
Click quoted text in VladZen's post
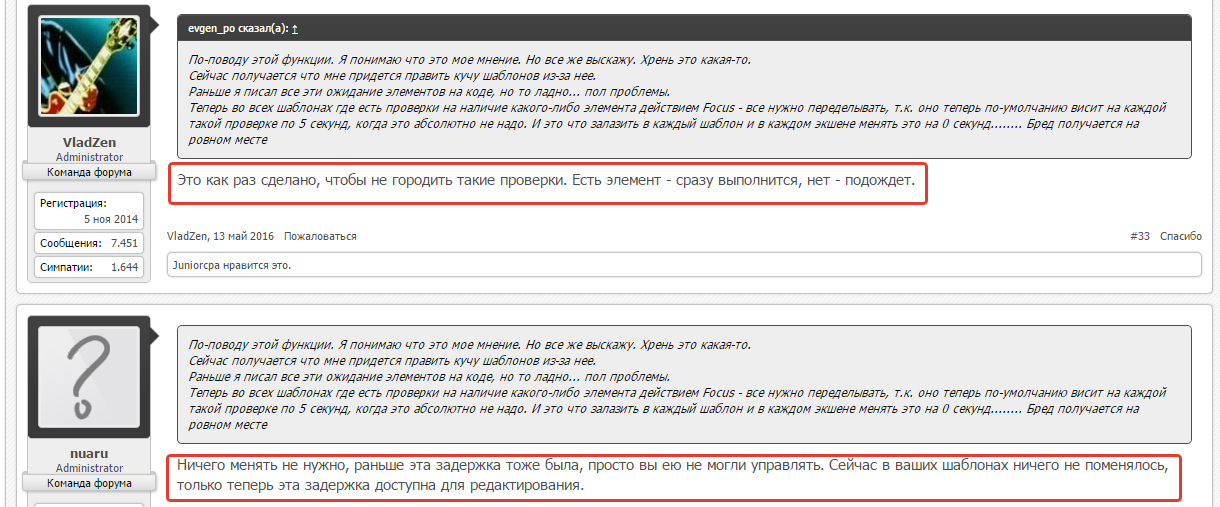coord(685,100)
